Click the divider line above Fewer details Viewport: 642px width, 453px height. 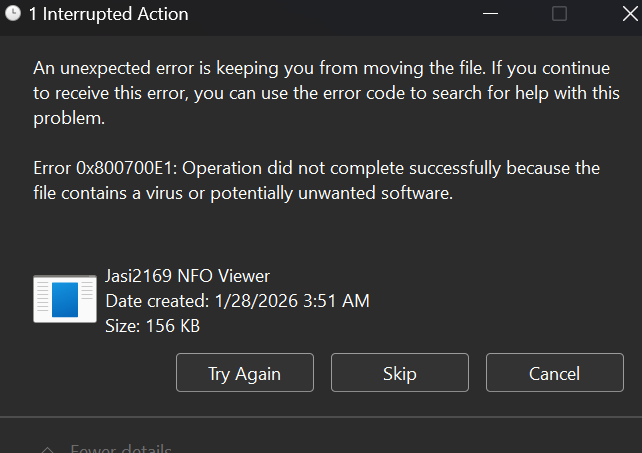[320, 417]
